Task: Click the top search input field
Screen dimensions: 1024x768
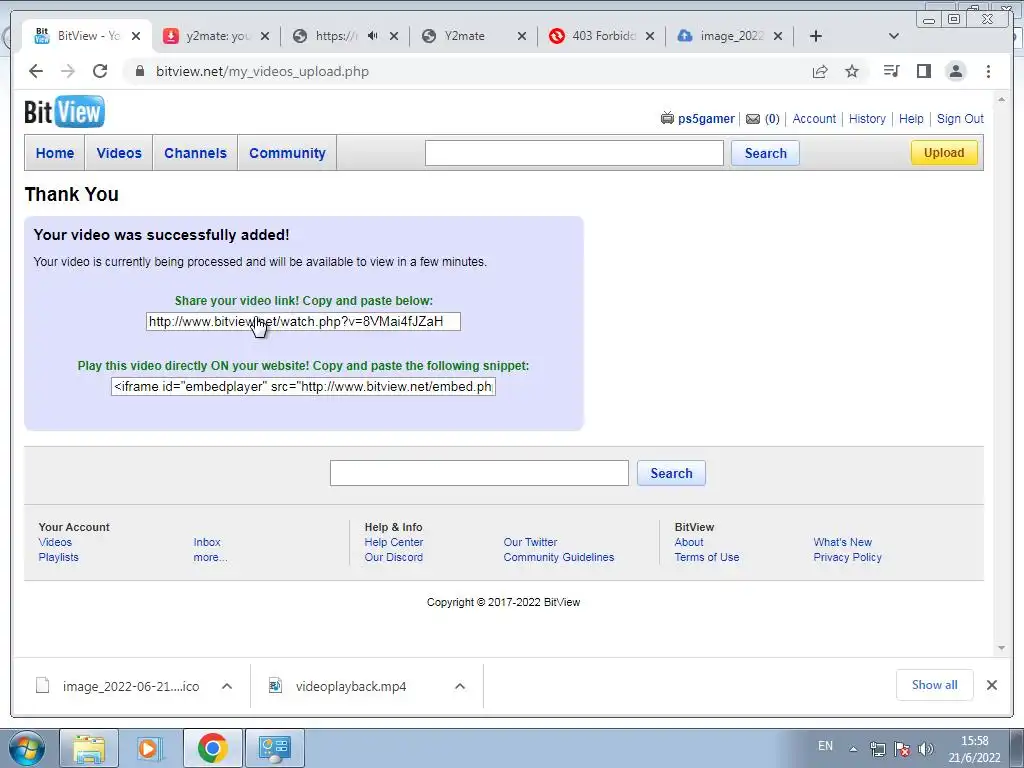Action: point(574,153)
